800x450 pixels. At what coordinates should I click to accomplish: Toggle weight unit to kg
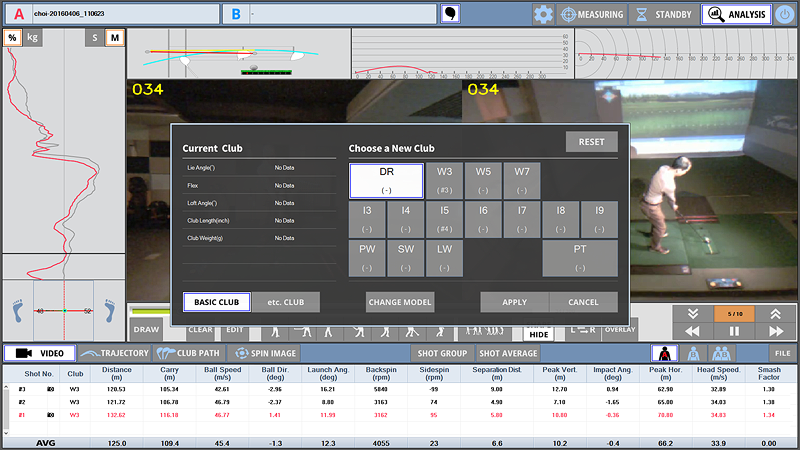34,38
